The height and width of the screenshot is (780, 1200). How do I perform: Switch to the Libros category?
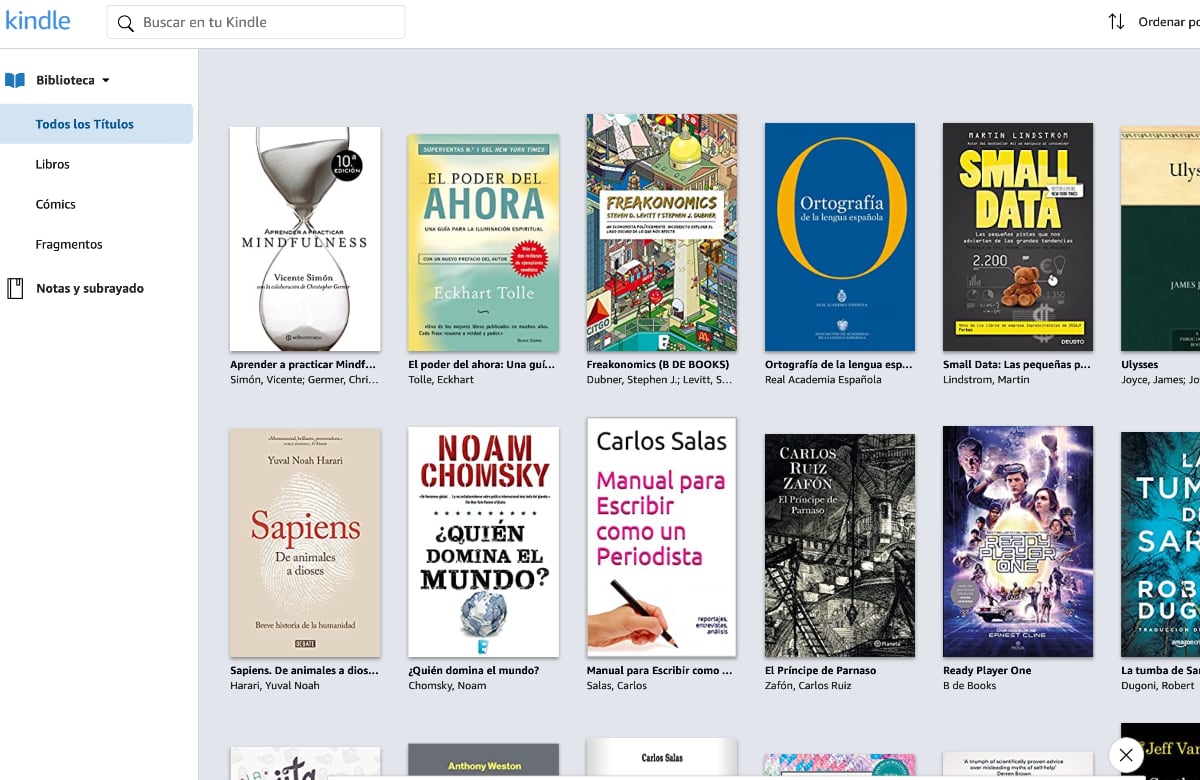click(x=52, y=164)
